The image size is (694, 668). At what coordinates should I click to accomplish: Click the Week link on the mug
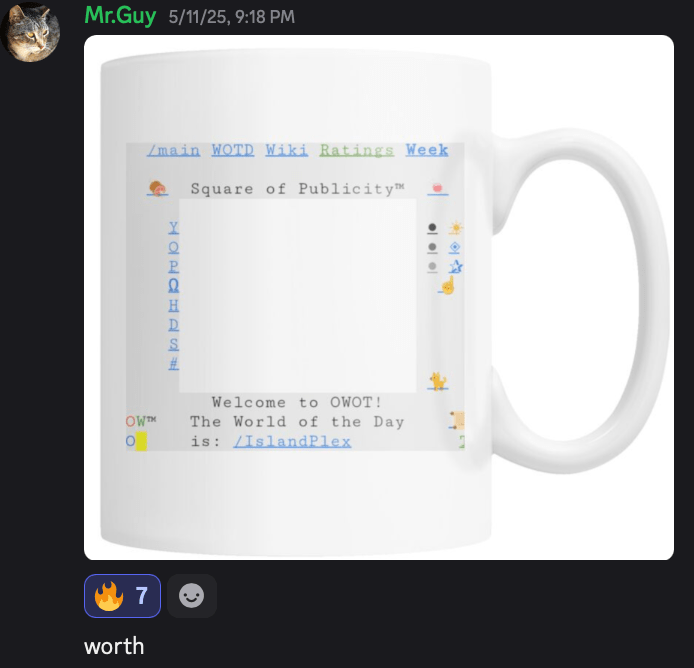click(x=427, y=150)
